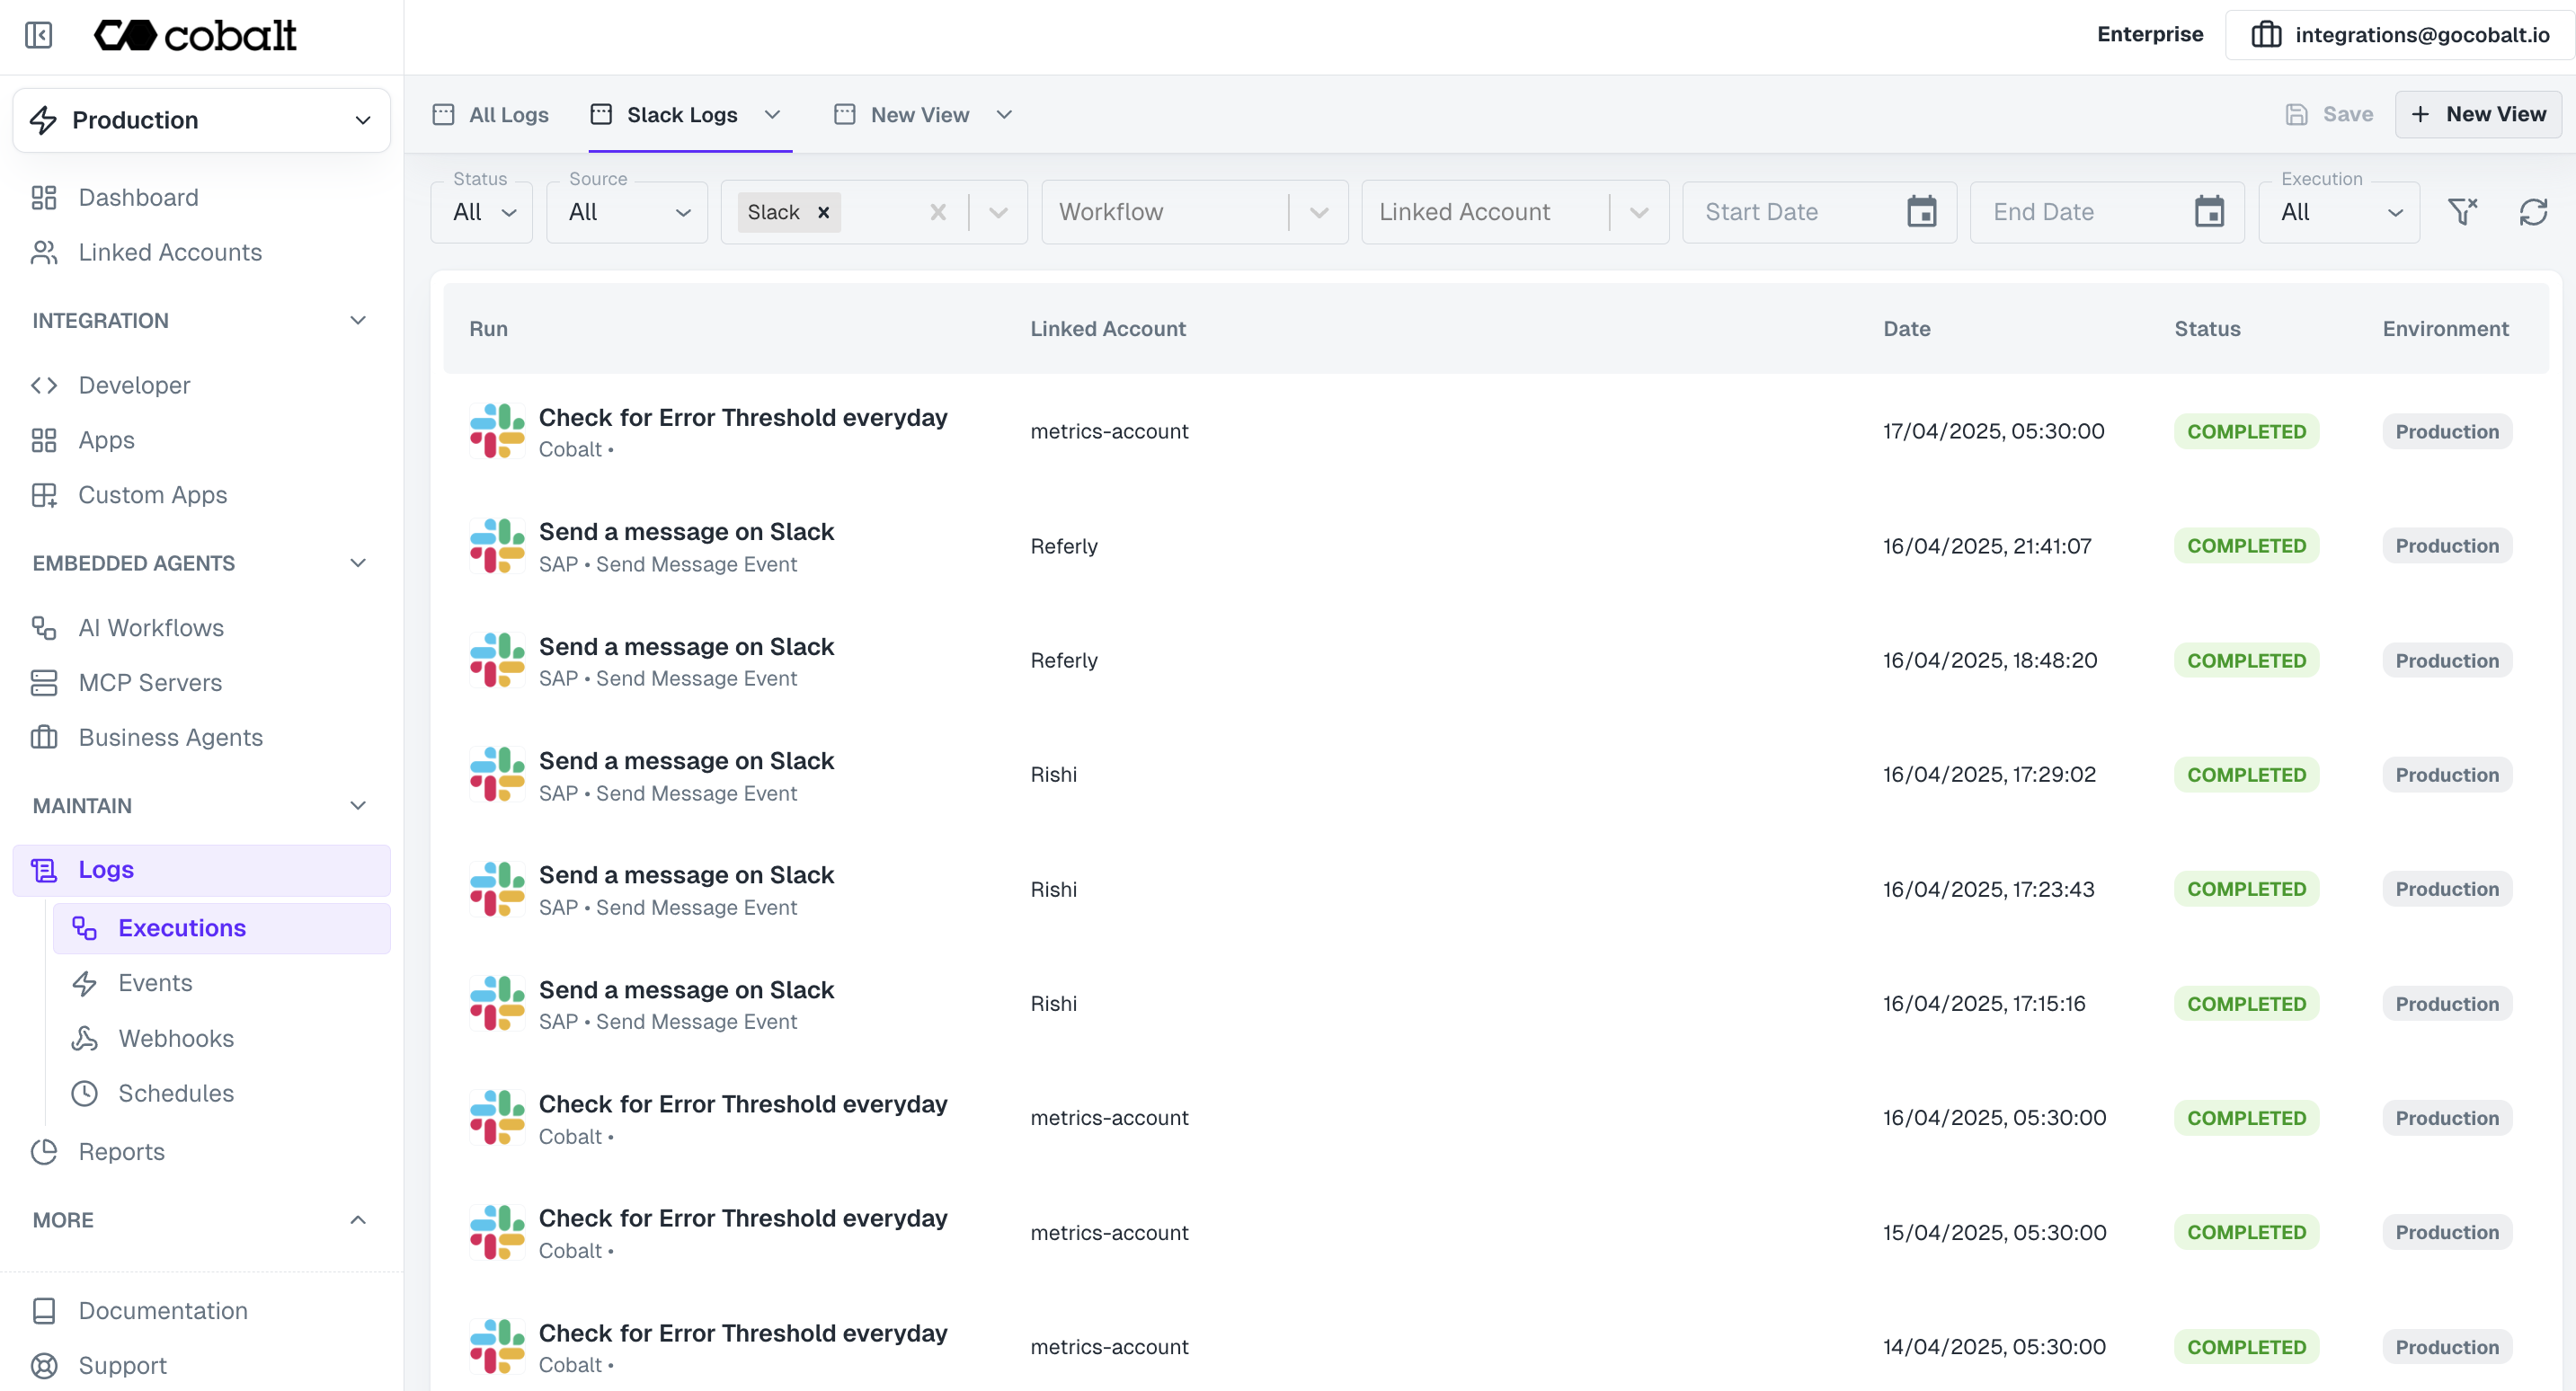The image size is (2576, 1391).
Task: Open the End Date calendar picker
Action: point(2211,211)
